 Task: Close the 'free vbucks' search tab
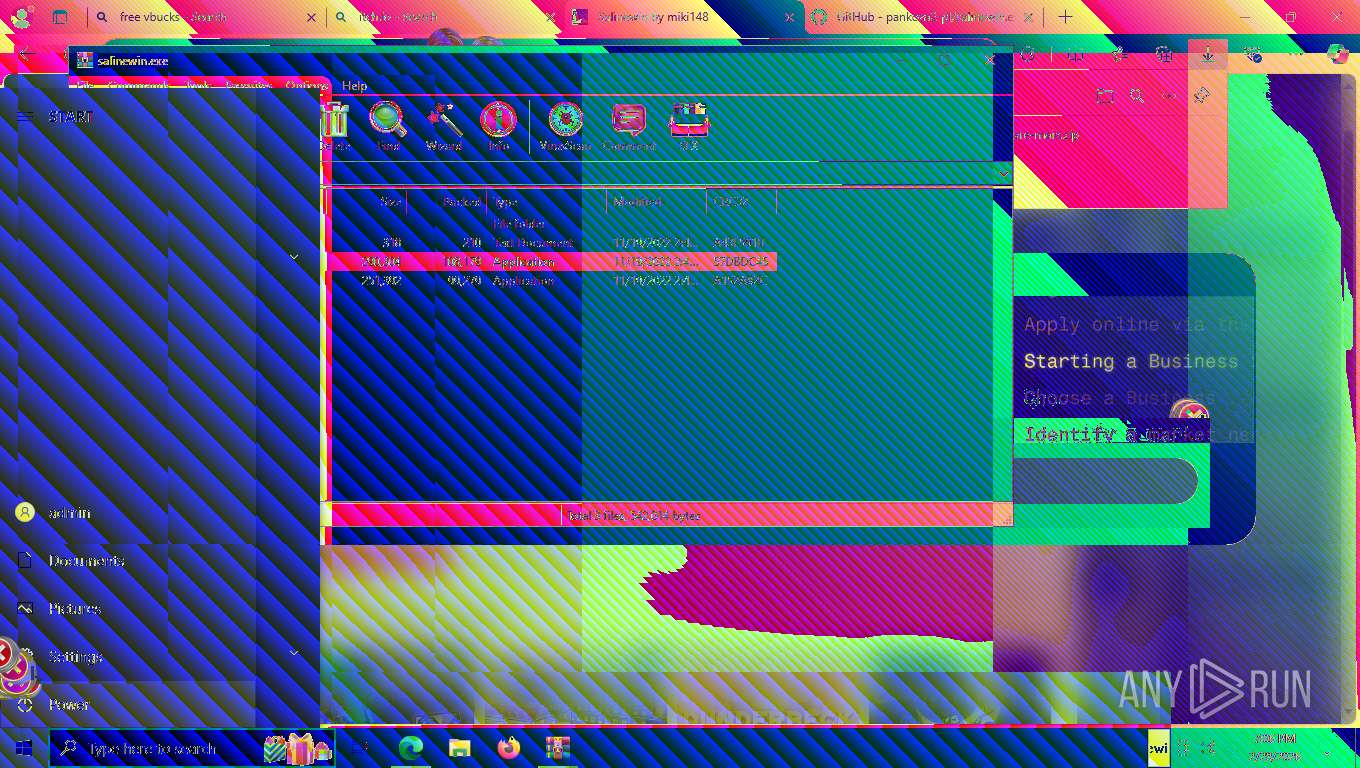click(311, 17)
